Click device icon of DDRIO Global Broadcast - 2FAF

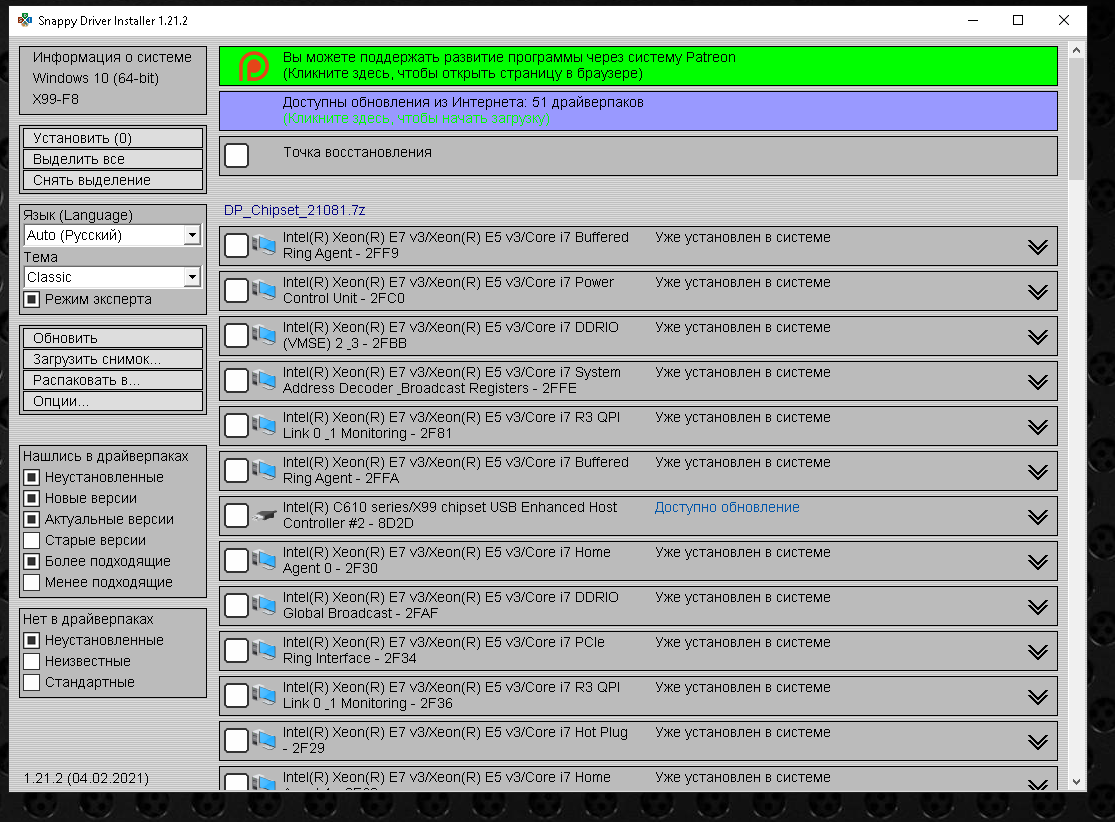tap(264, 605)
